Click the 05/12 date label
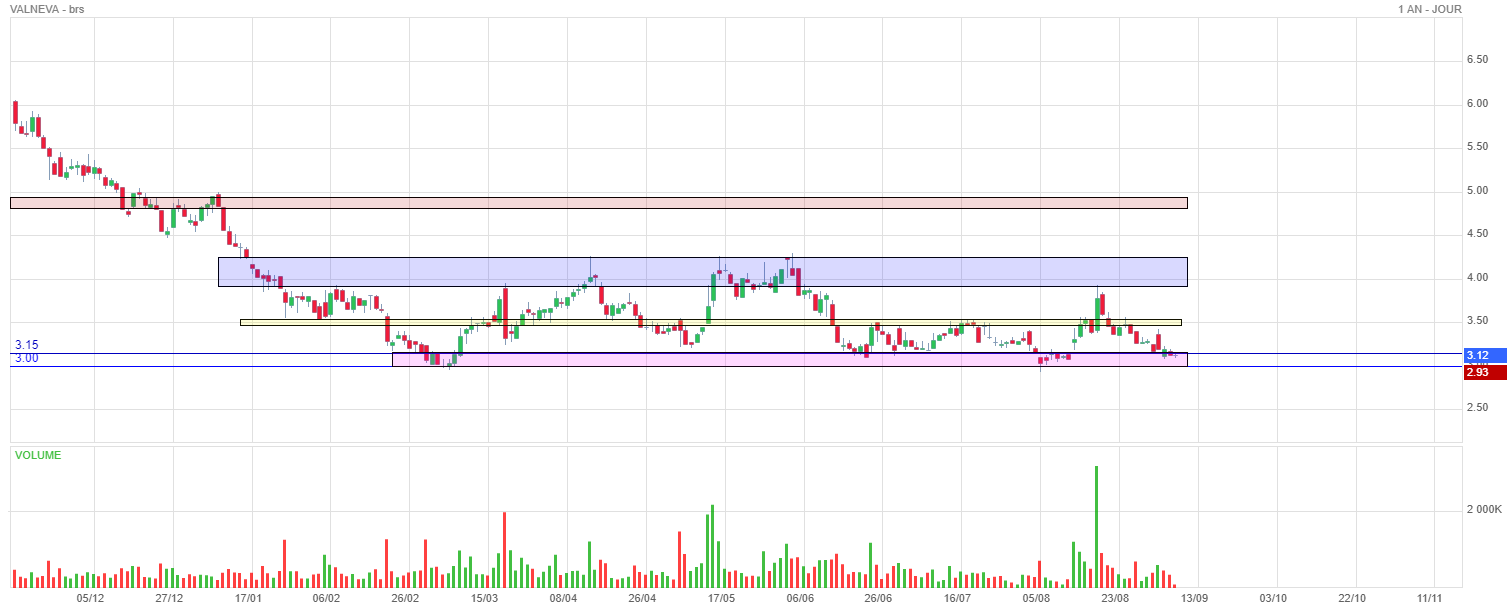 click(90, 598)
